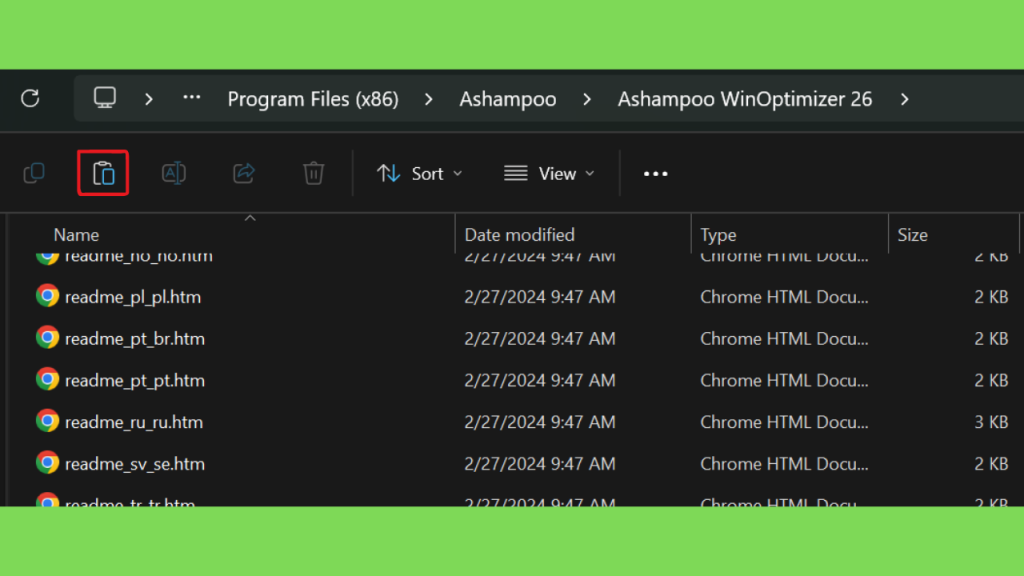Click the date of readme_ru_ru.htm

click(539, 423)
